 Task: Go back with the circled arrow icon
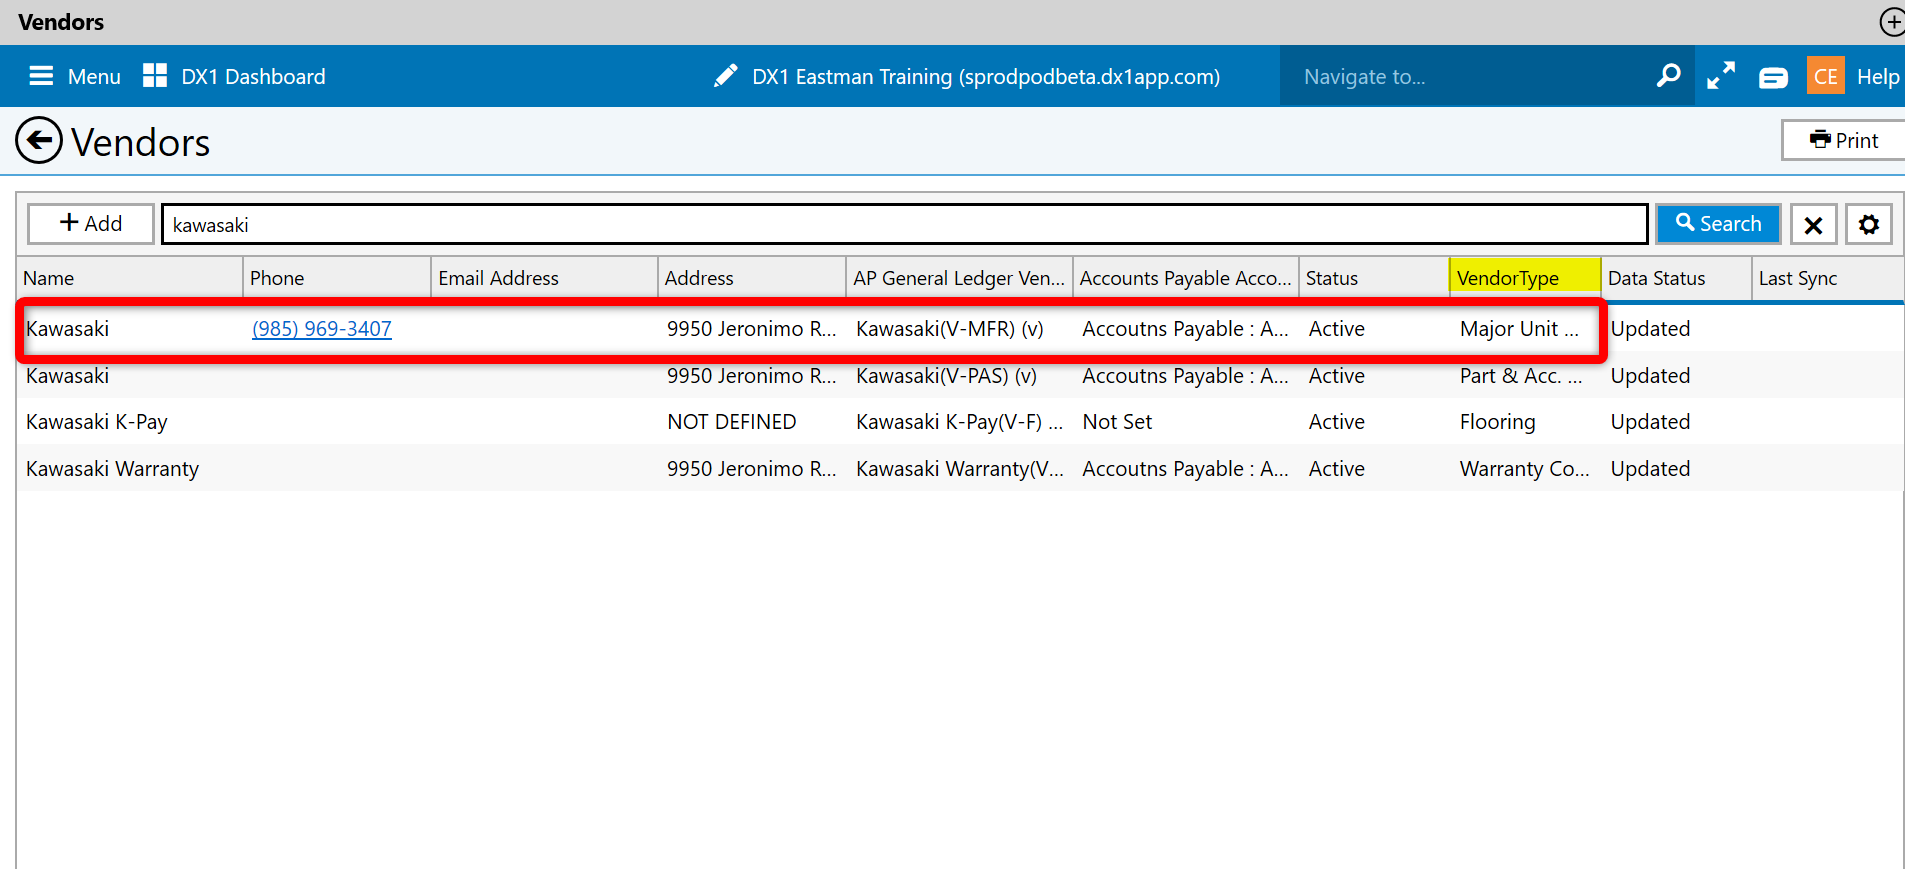(x=39, y=141)
